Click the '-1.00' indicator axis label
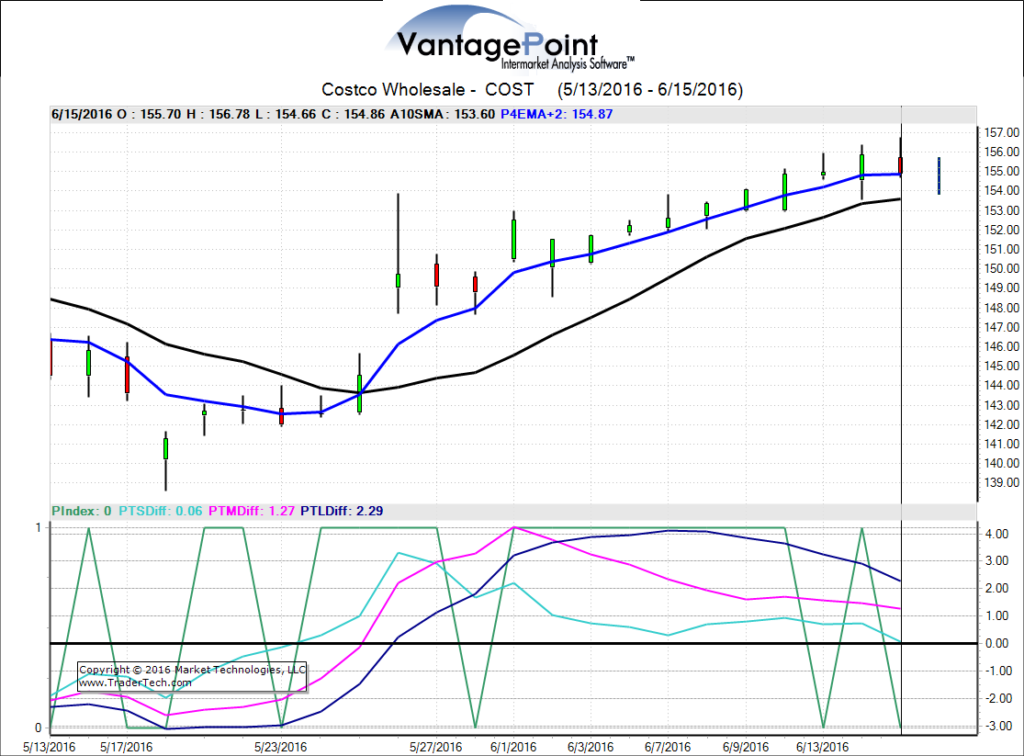This screenshot has height=756, width=1024. coord(997,671)
